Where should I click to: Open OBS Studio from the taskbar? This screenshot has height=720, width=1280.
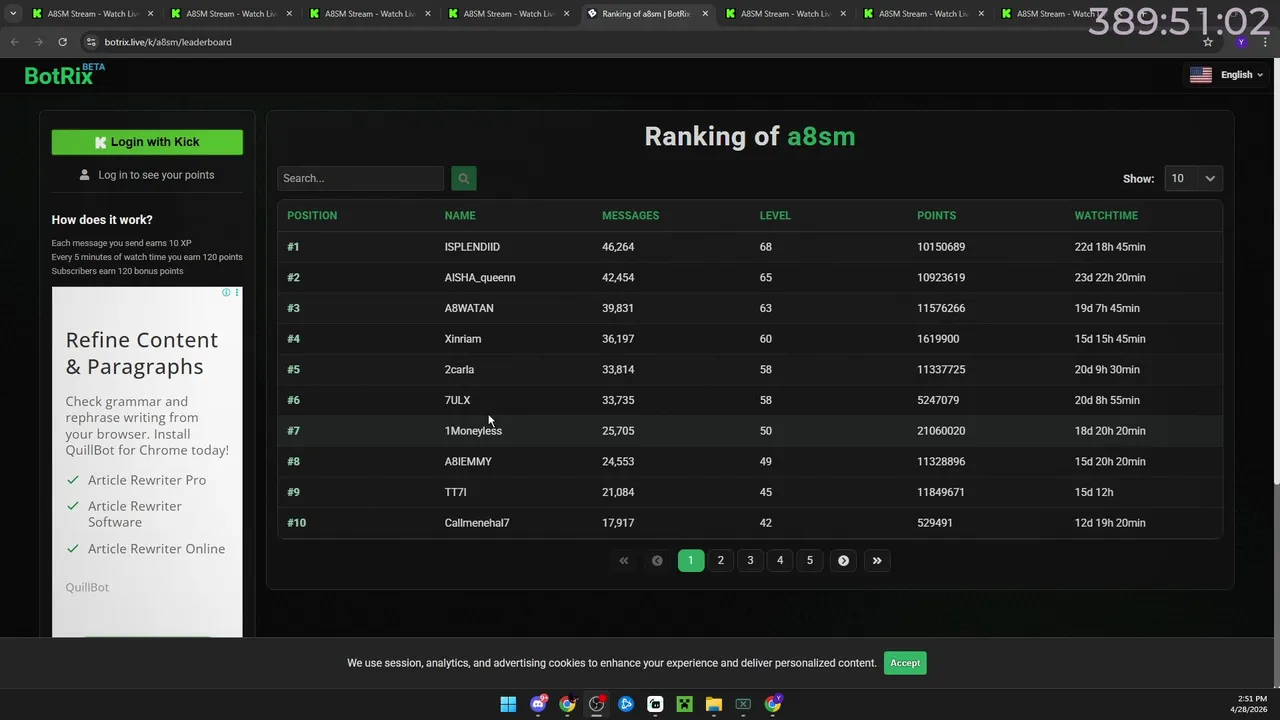(x=597, y=704)
